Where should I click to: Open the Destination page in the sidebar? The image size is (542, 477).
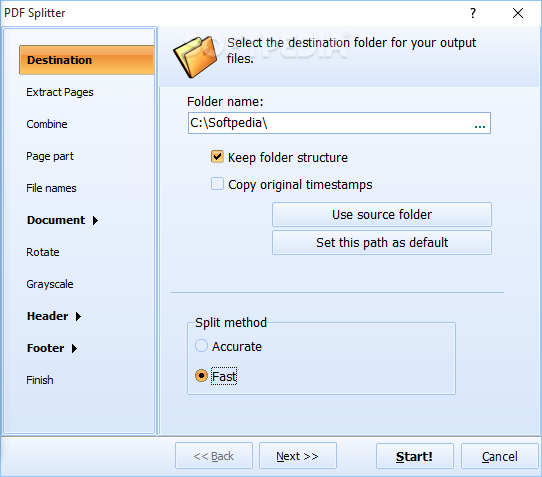click(87, 60)
